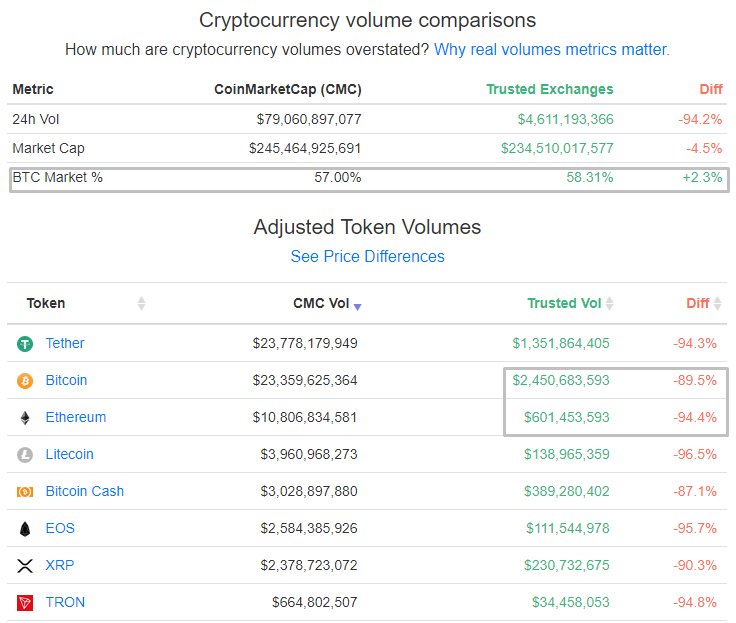Sort by CMC Vol arrow
This screenshot has width=736, height=623.
(x=357, y=306)
